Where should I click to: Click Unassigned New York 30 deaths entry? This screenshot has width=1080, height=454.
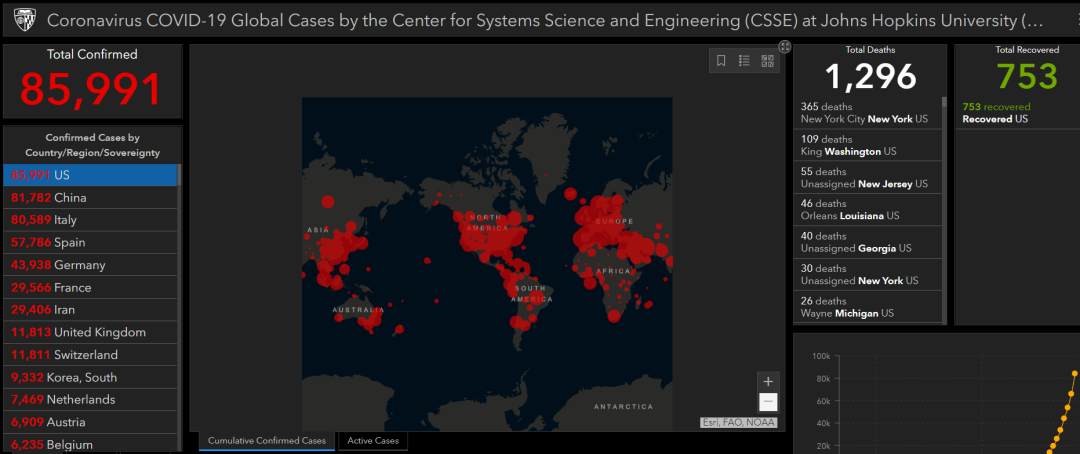pyautogui.click(x=867, y=275)
